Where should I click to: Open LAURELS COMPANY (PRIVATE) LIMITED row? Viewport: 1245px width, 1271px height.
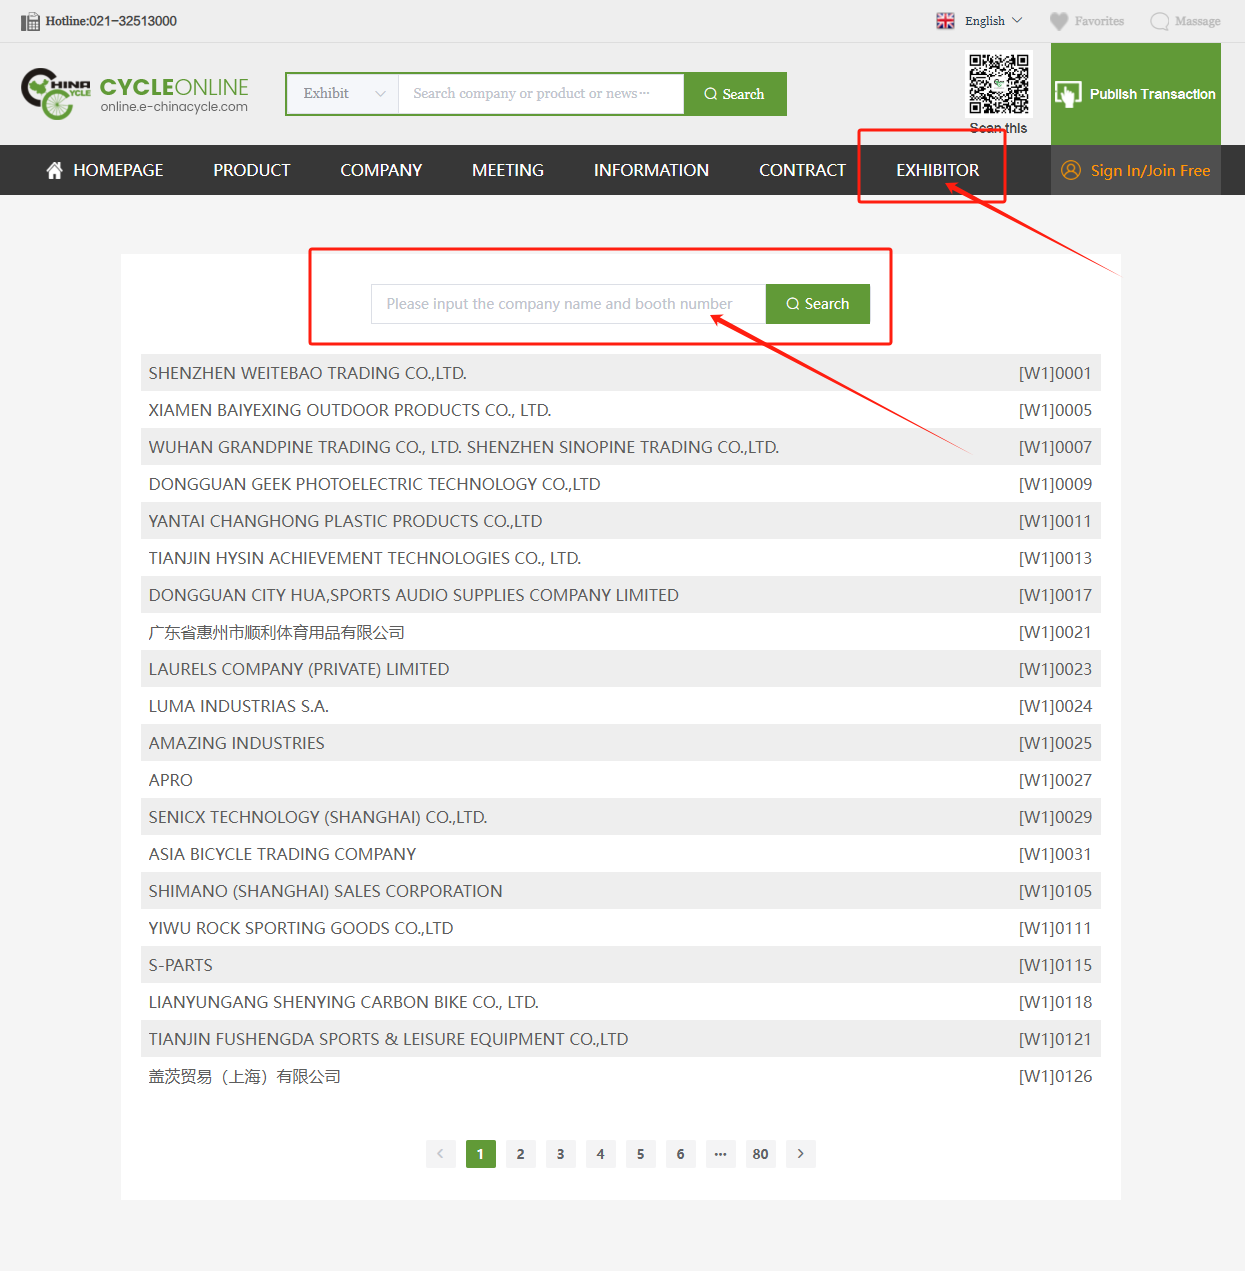click(620, 669)
